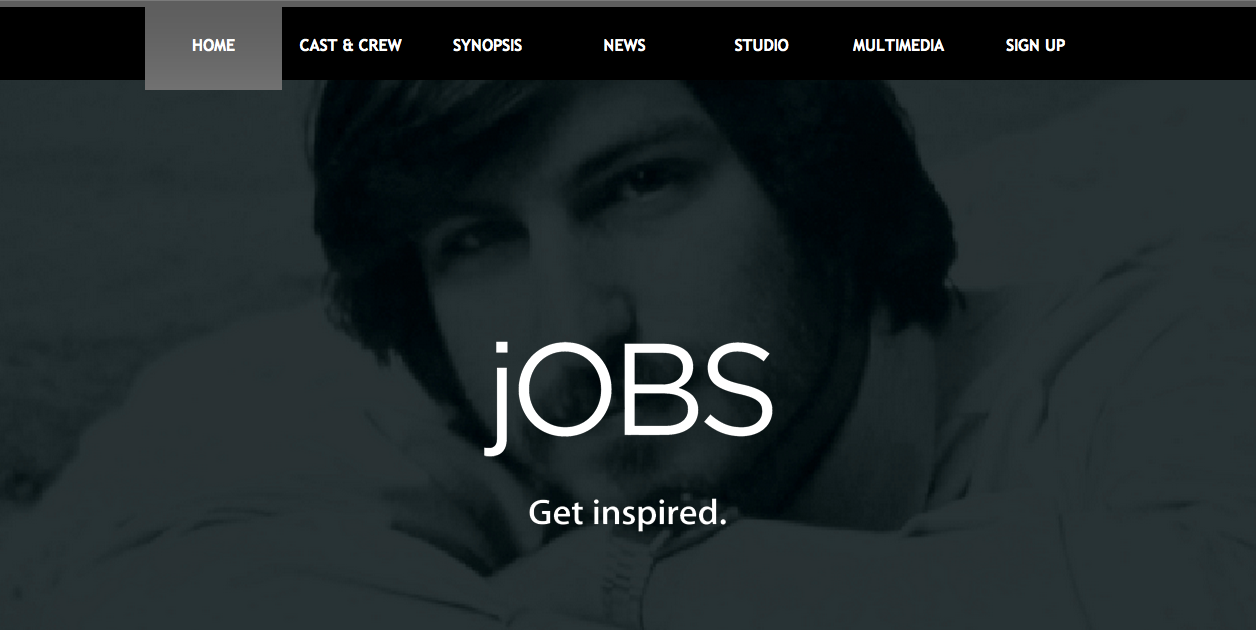1256x630 pixels.
Task: Click the lowercase j in jOBS logo
Action: click(x=500, y=398)
